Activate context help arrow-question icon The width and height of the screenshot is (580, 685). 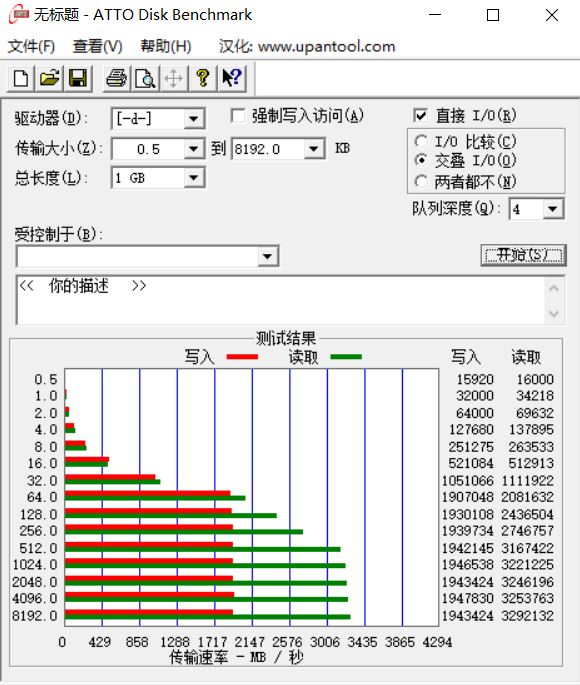click(231, 79)
